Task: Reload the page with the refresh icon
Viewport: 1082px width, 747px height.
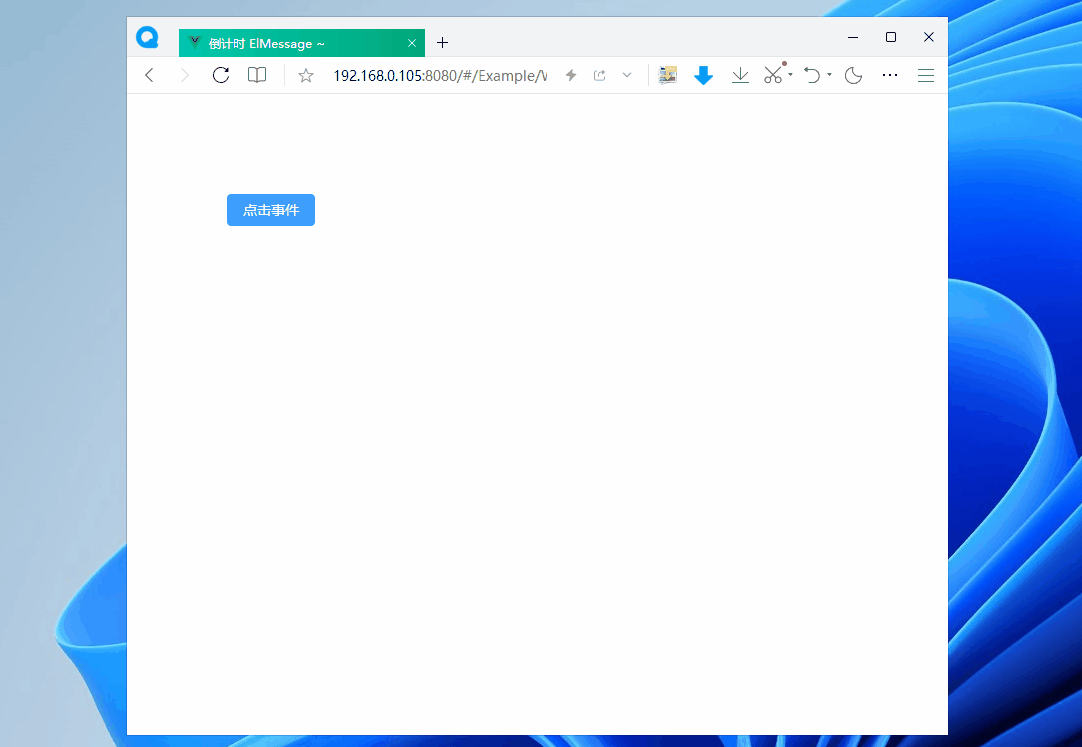Action: tap(221, 75)
